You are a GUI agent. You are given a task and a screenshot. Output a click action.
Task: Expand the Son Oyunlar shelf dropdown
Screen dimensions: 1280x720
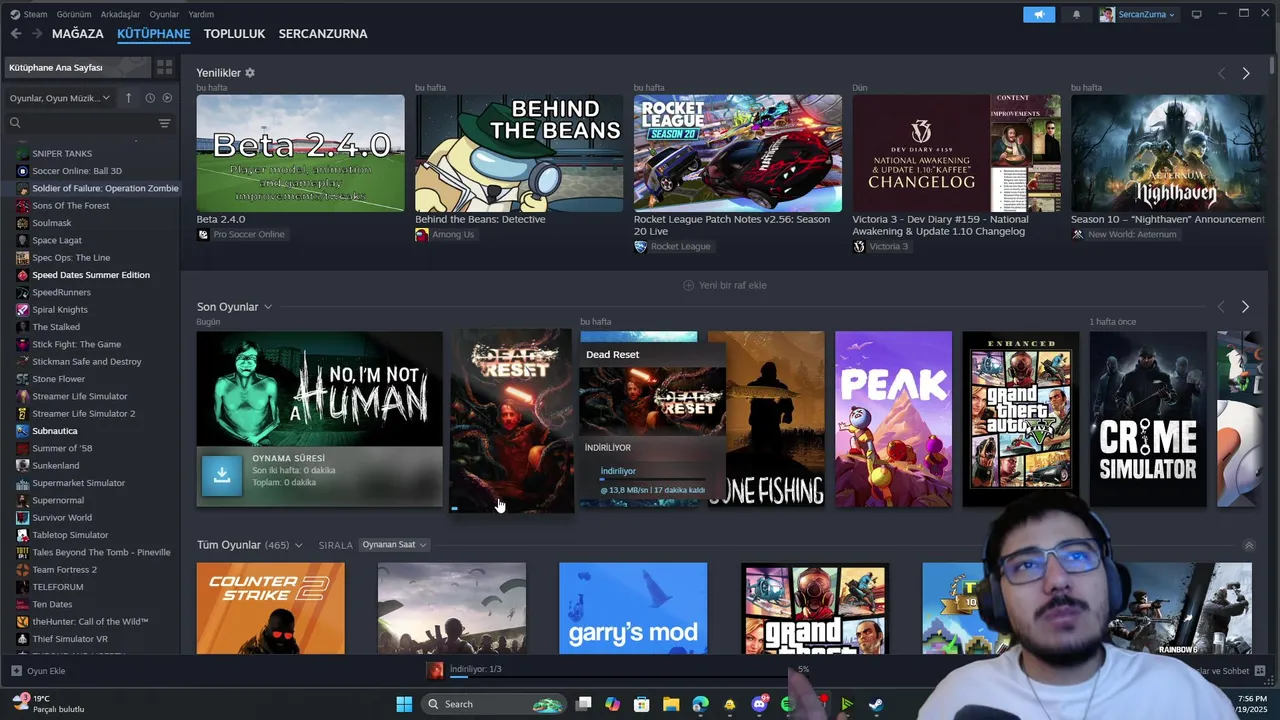pos(268,307)
